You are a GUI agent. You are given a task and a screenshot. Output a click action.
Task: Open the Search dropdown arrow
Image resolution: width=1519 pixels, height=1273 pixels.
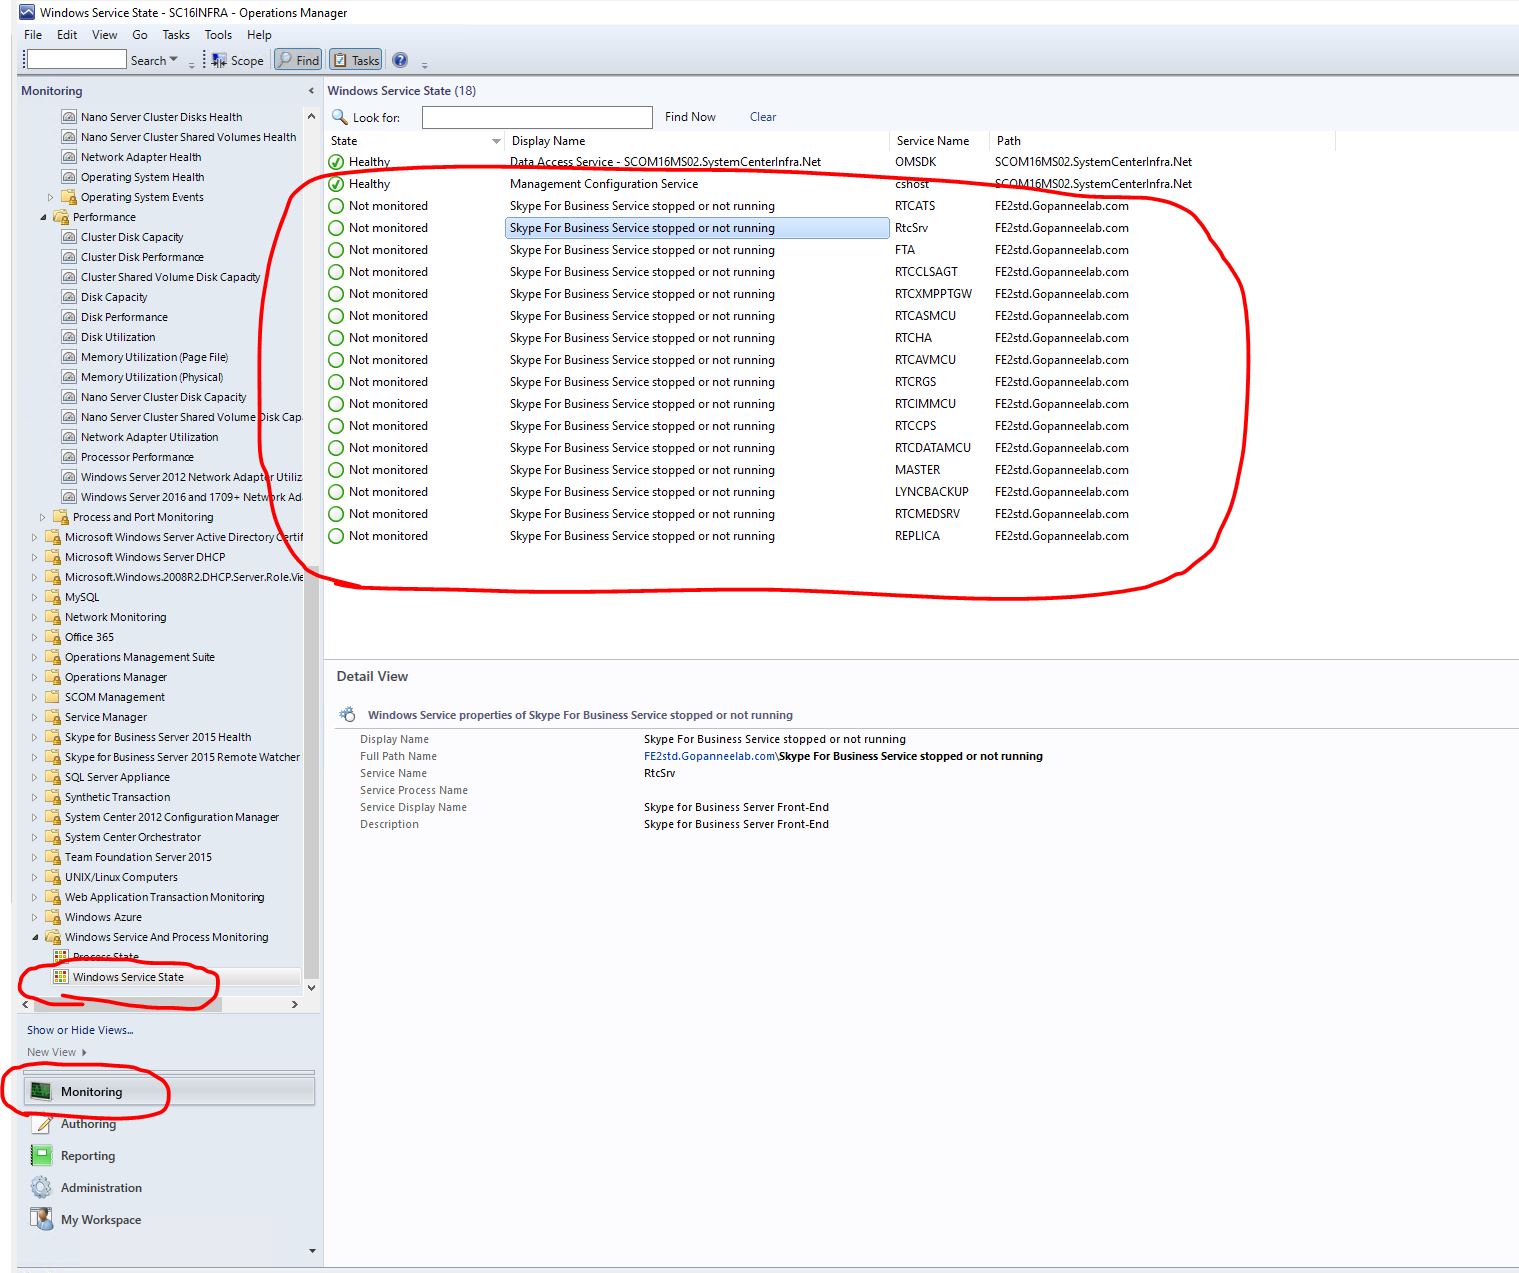click(x=174, y=60)
